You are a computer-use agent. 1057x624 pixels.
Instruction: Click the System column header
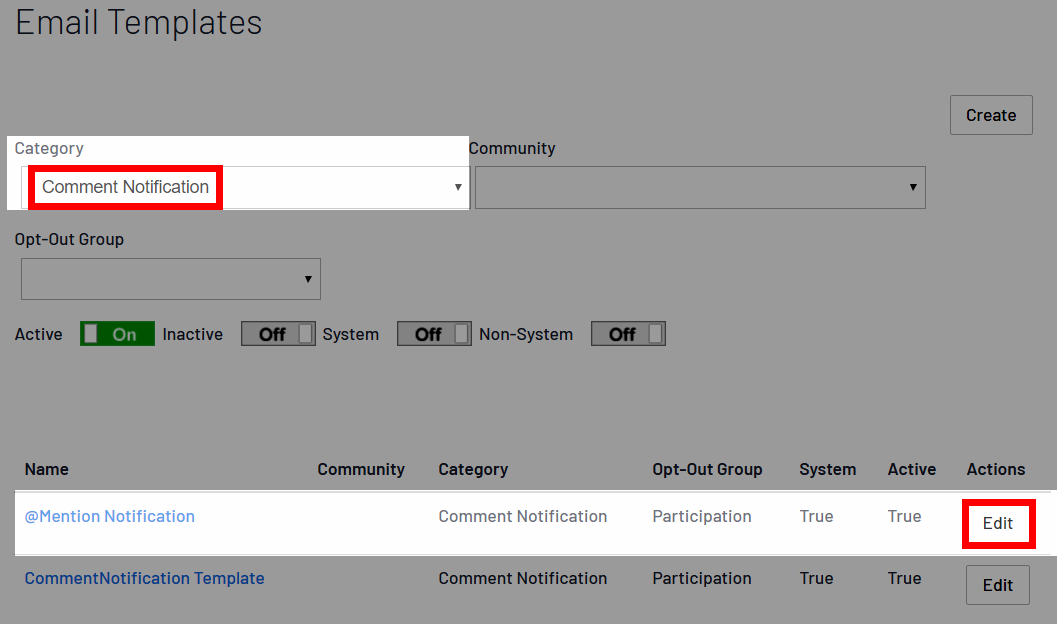point(828,469)
